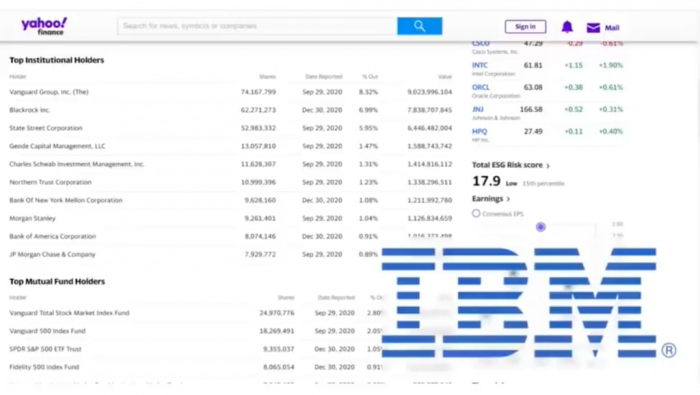Click the blue magnifier search button
This screenshot has width=700, height=395.
[420, 26]
